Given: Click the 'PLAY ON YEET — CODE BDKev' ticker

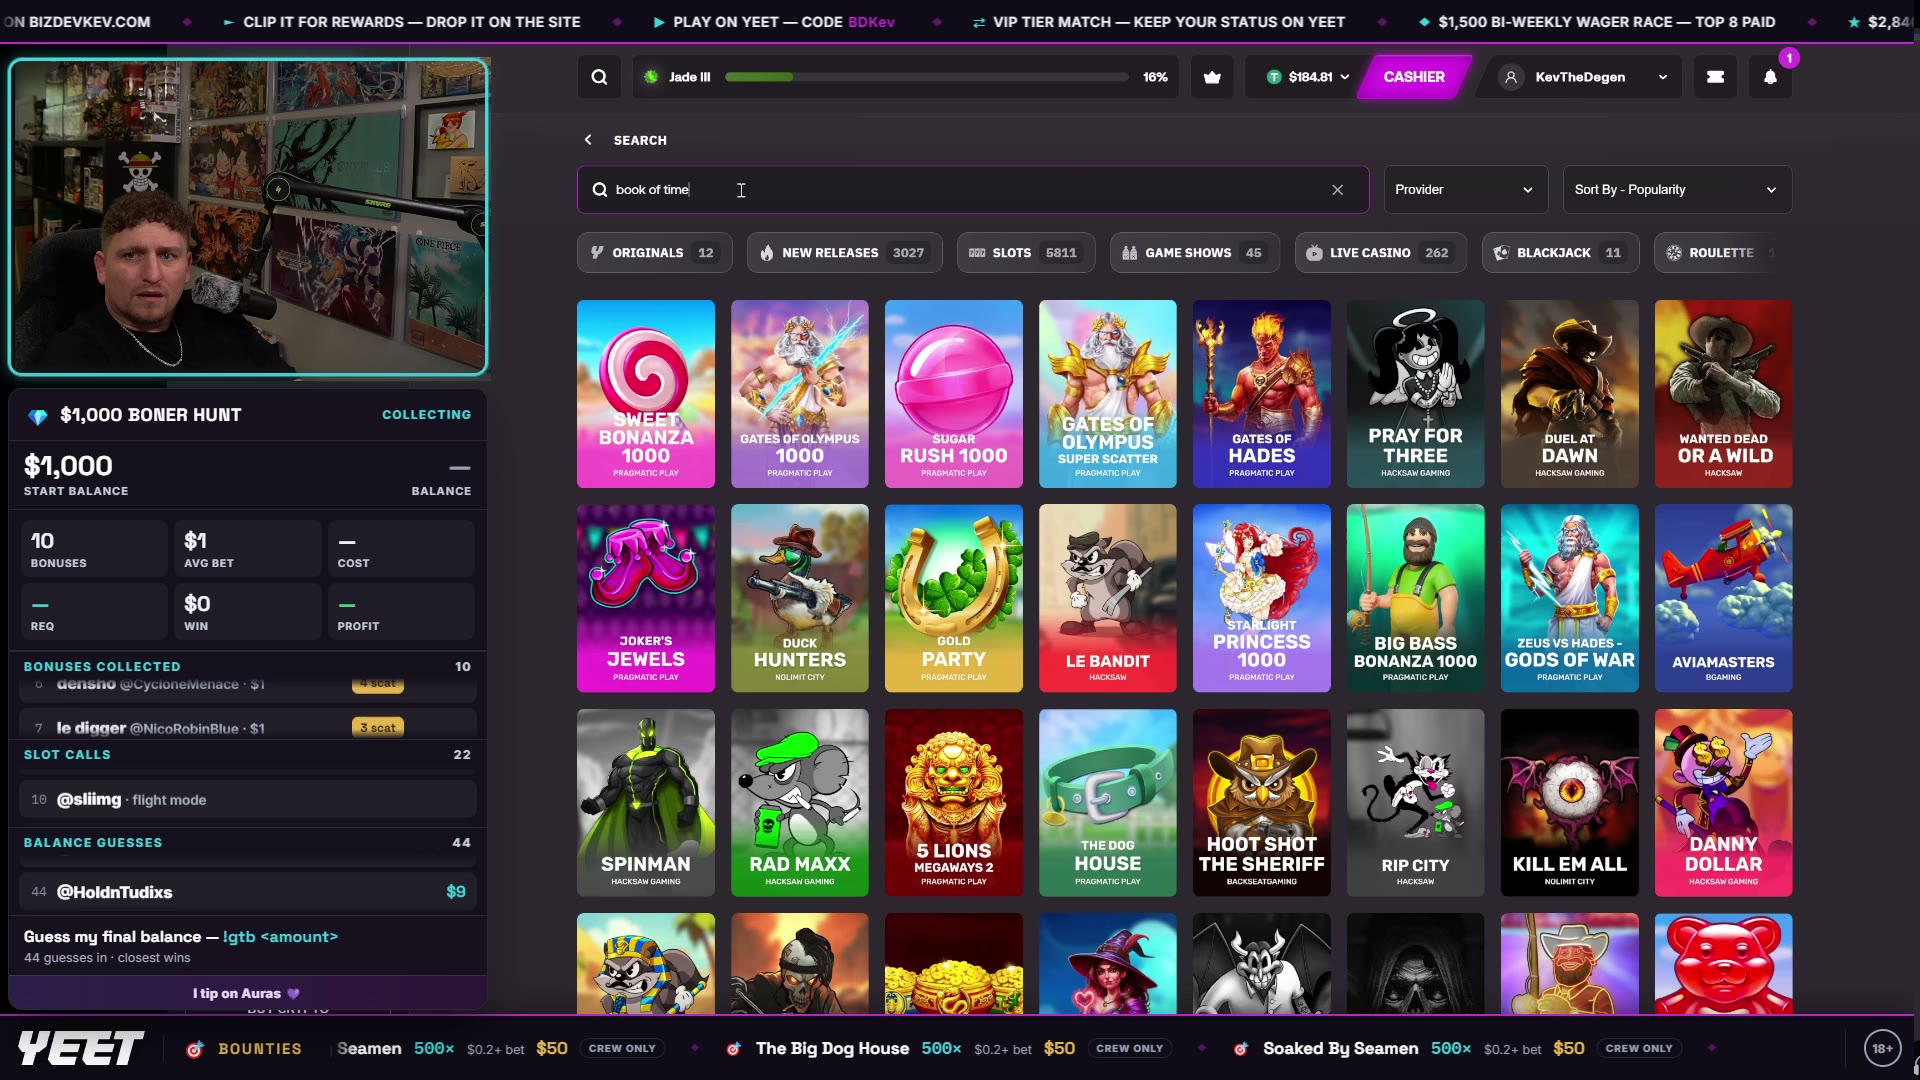Looking at the screenshot, I should tap(774, 22).
